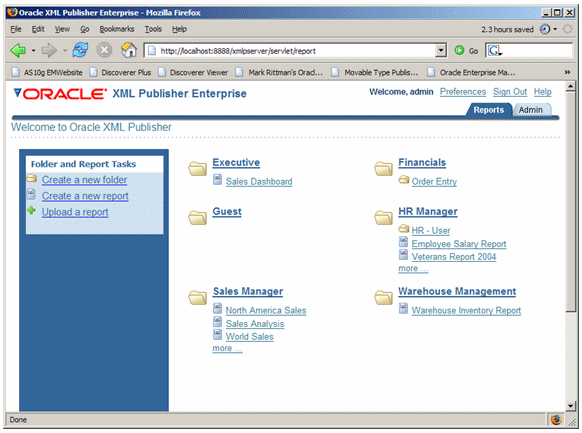Click the page scrollbar down arrow
The width and height of the screenshot is (582, 433).
(x=571, y=406)
